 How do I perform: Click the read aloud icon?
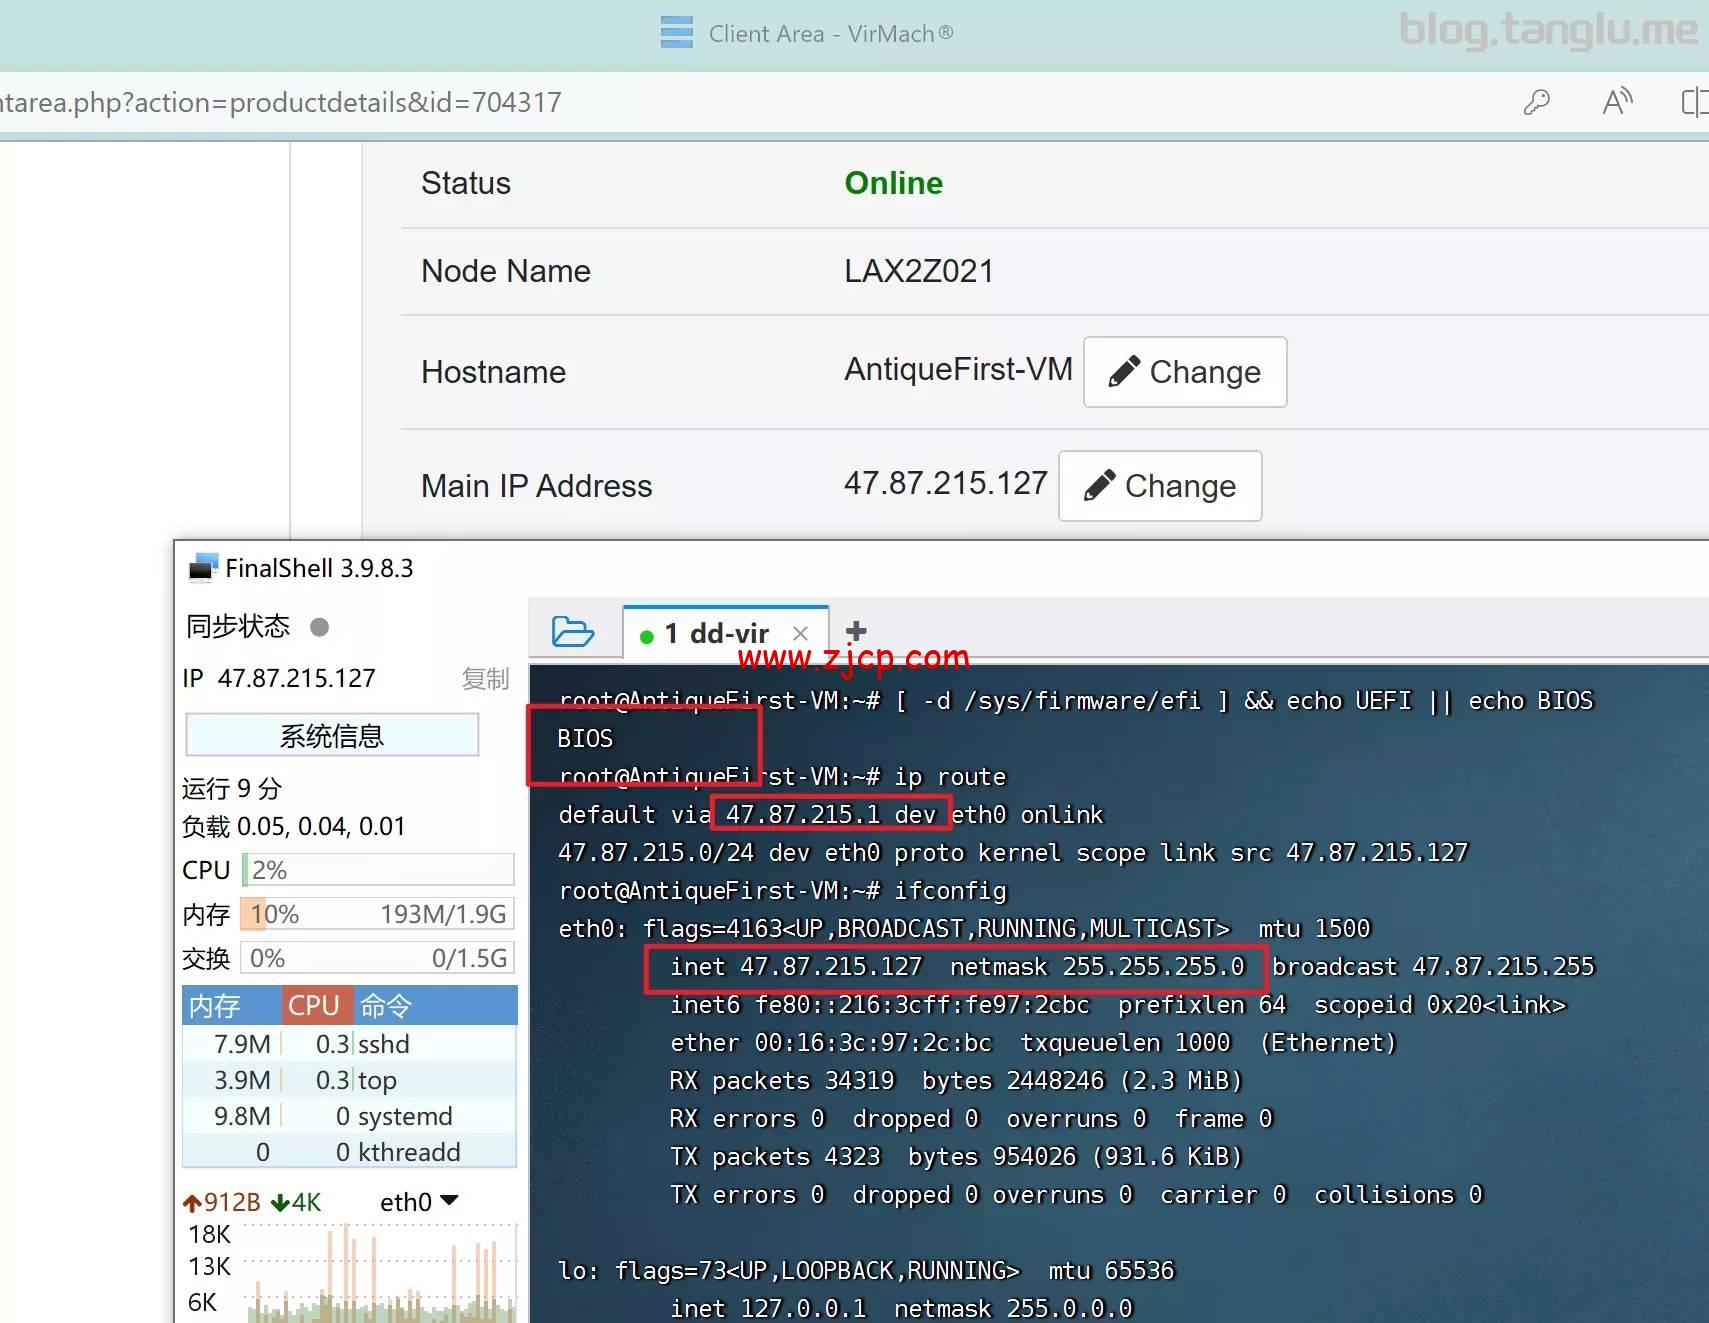[1616, 102]
